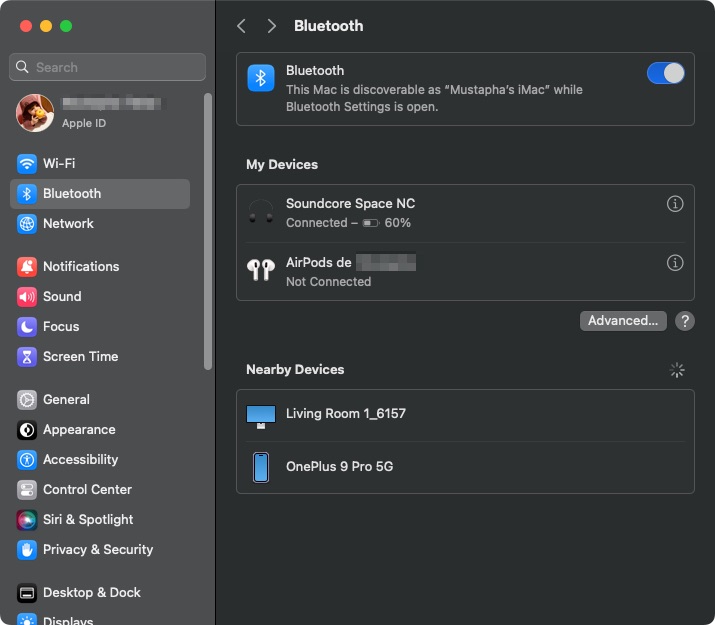
Task: Click the General gear icon
Action: click(27, 399)
